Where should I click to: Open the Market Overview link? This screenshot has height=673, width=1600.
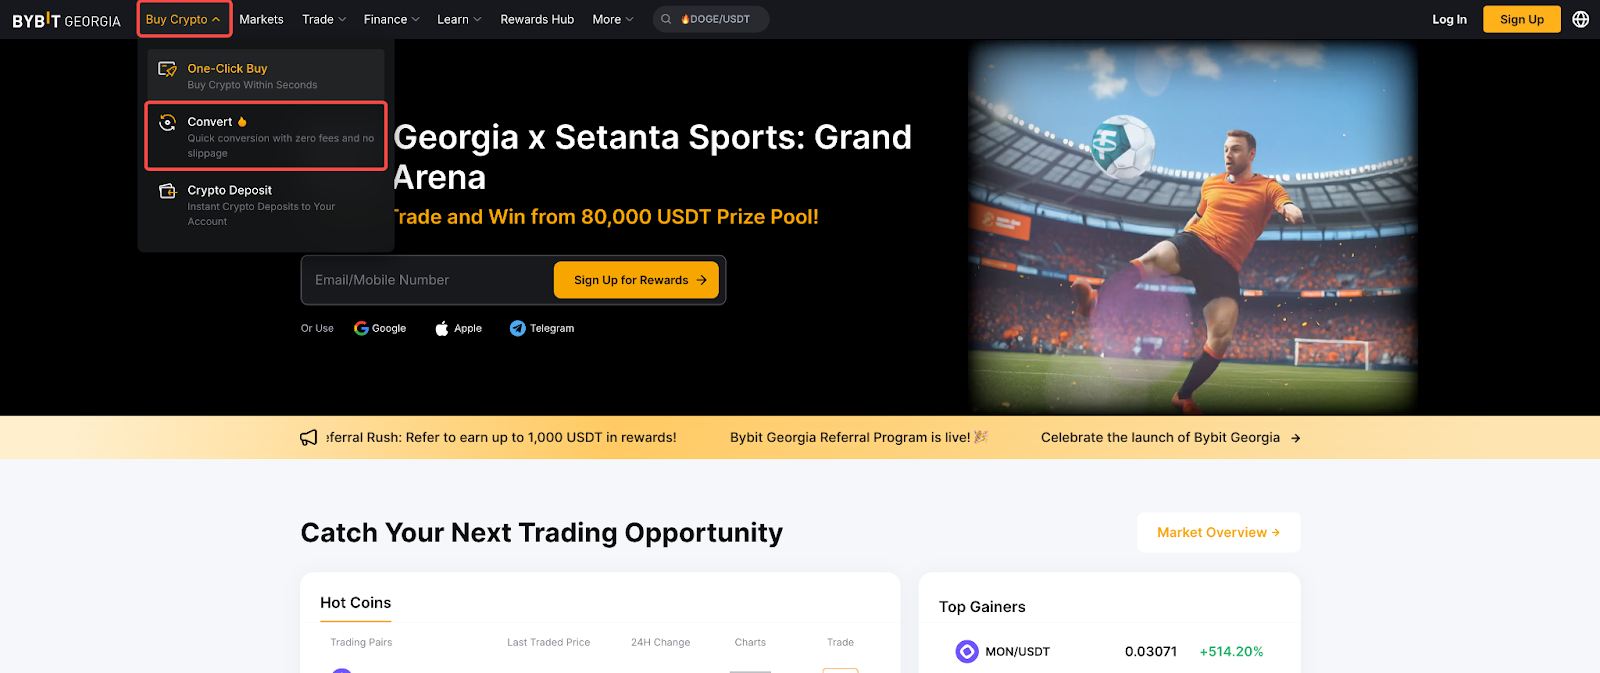coord(1219,533)
